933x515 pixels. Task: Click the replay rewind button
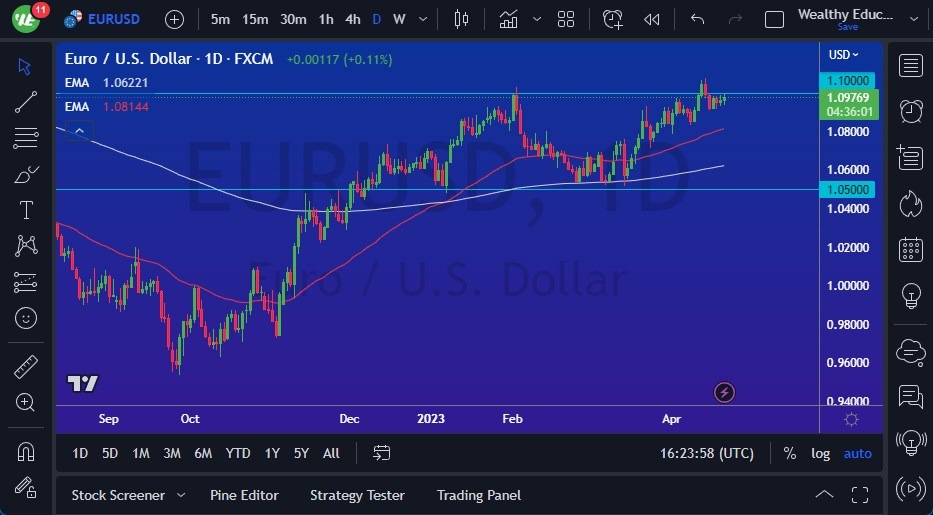[x=652, y=19]
